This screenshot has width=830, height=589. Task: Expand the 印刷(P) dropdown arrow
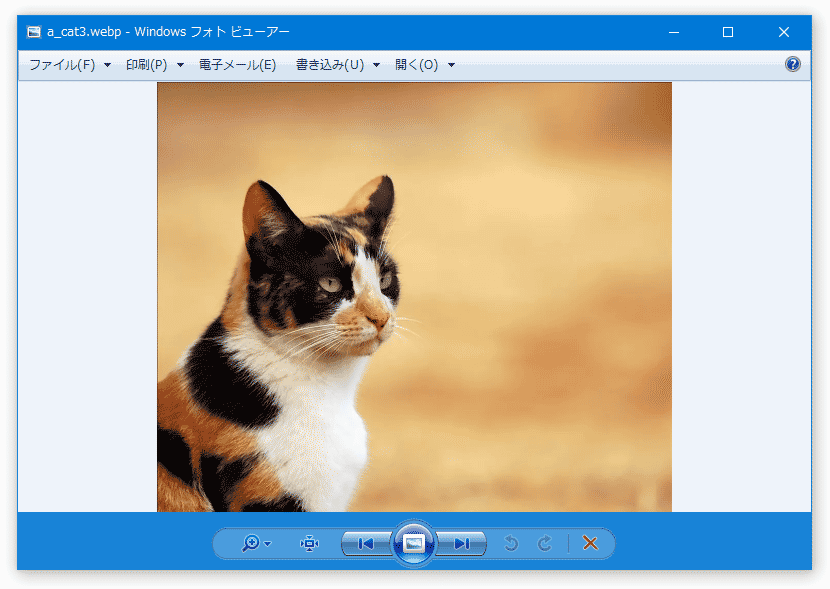180,65
